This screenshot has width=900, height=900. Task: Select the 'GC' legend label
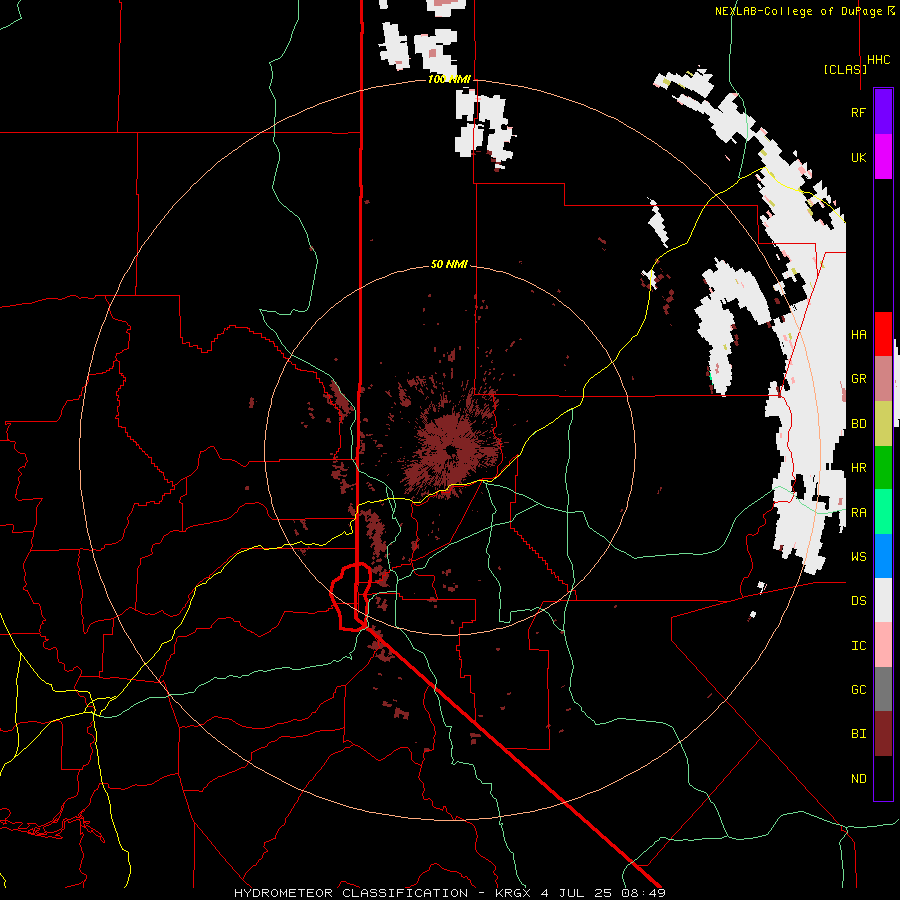(x=858, y=689)
